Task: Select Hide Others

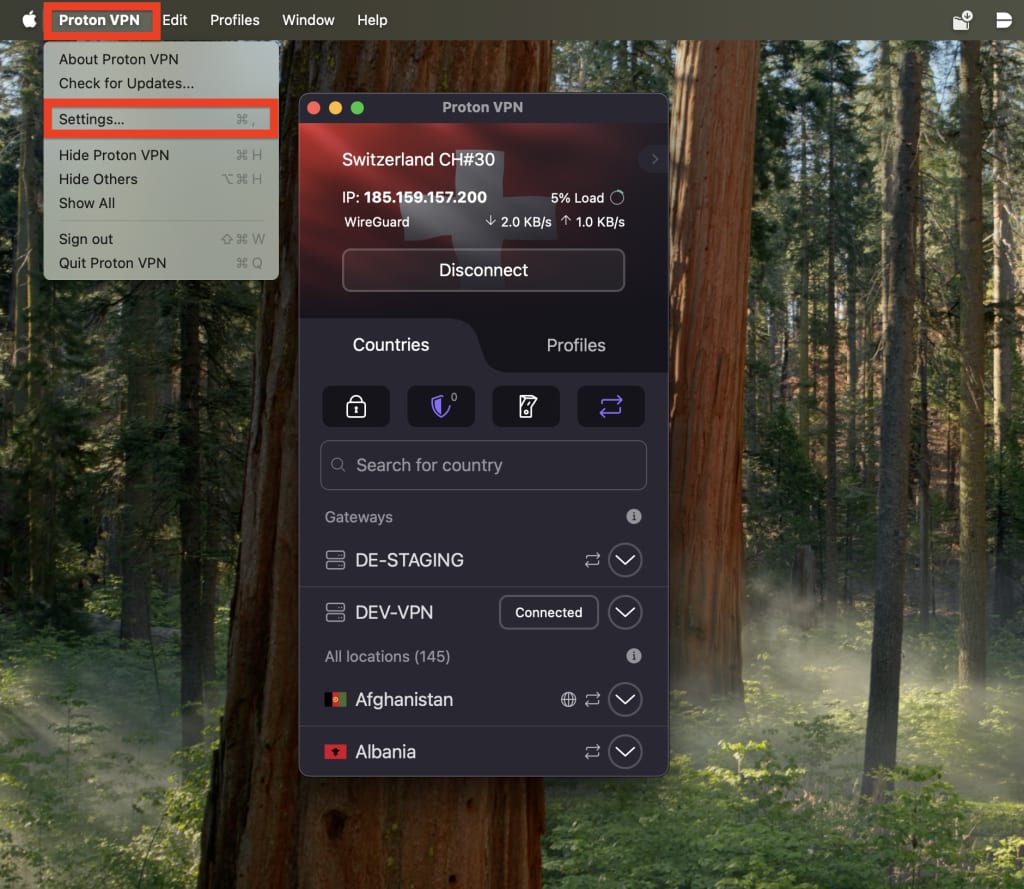Action: click(161, 179)
